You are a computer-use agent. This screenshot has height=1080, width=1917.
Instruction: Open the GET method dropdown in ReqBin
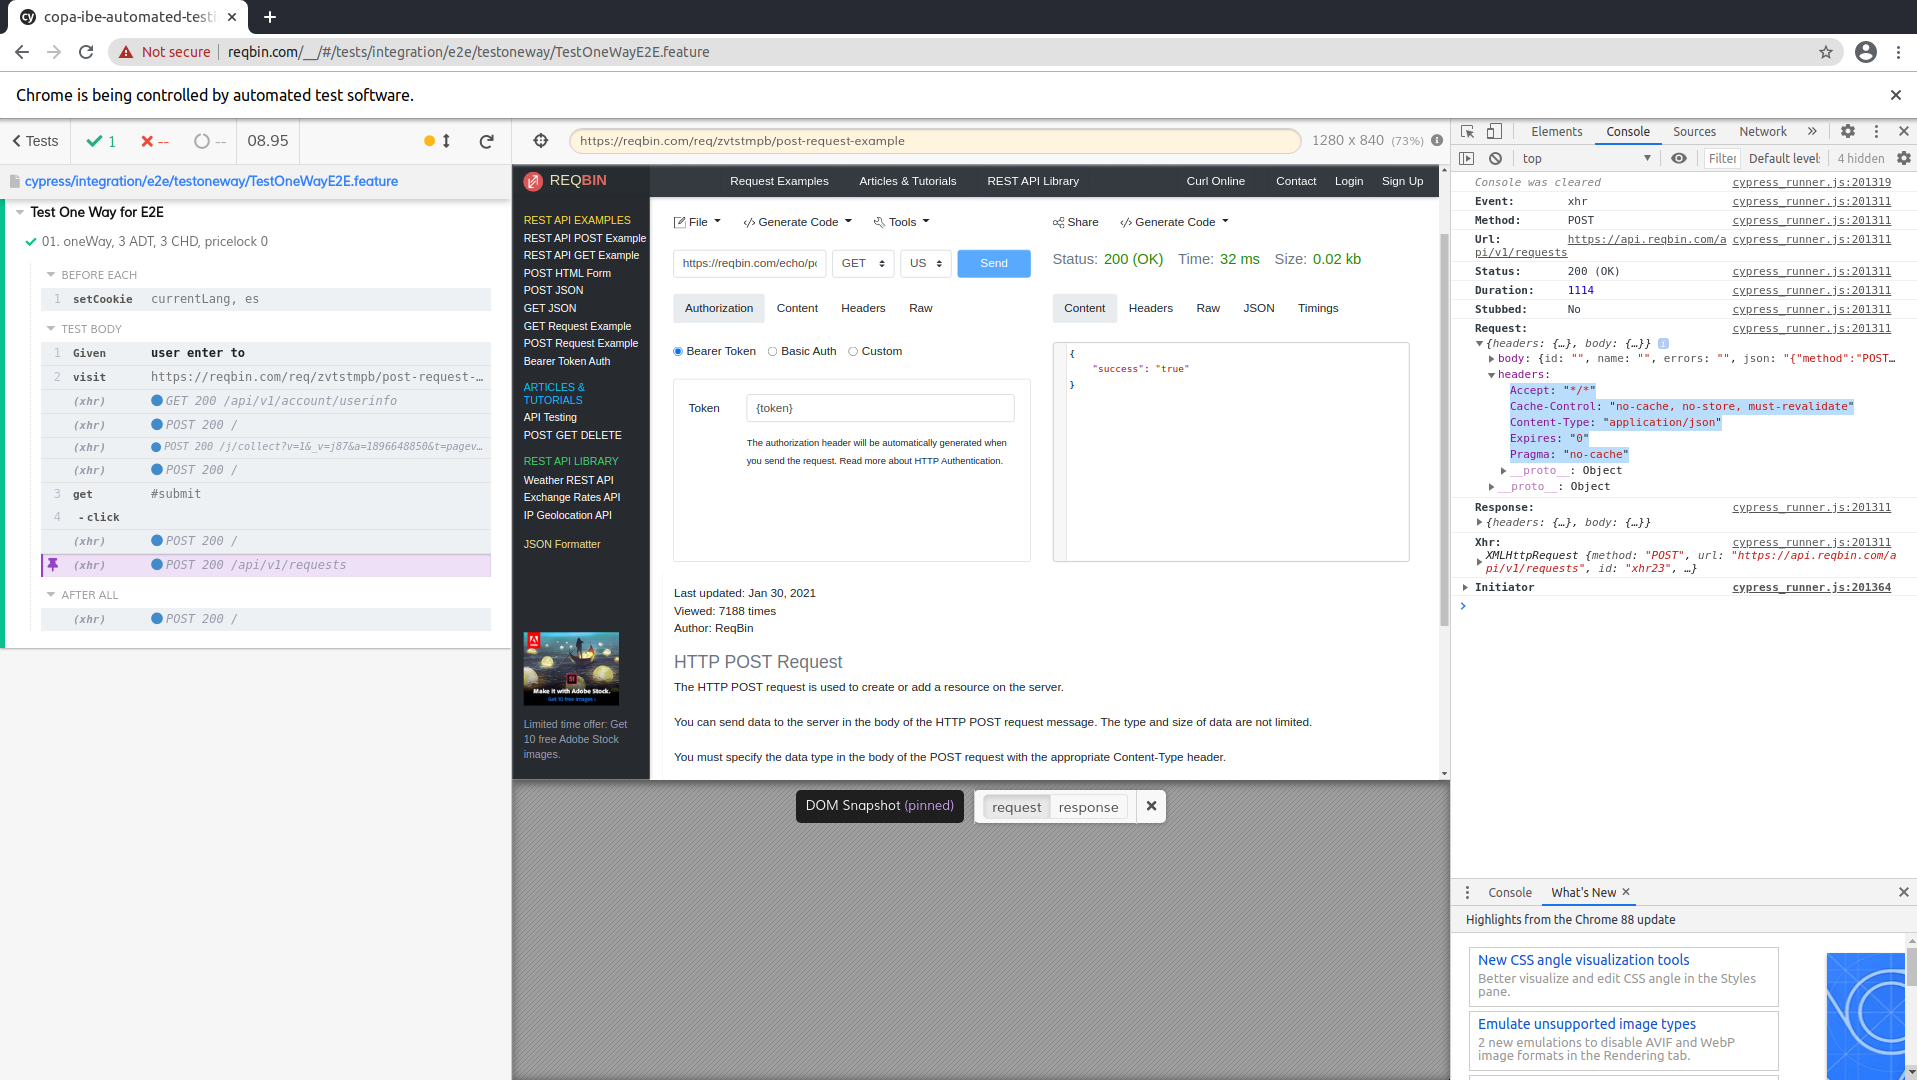[x=862, y=263]
